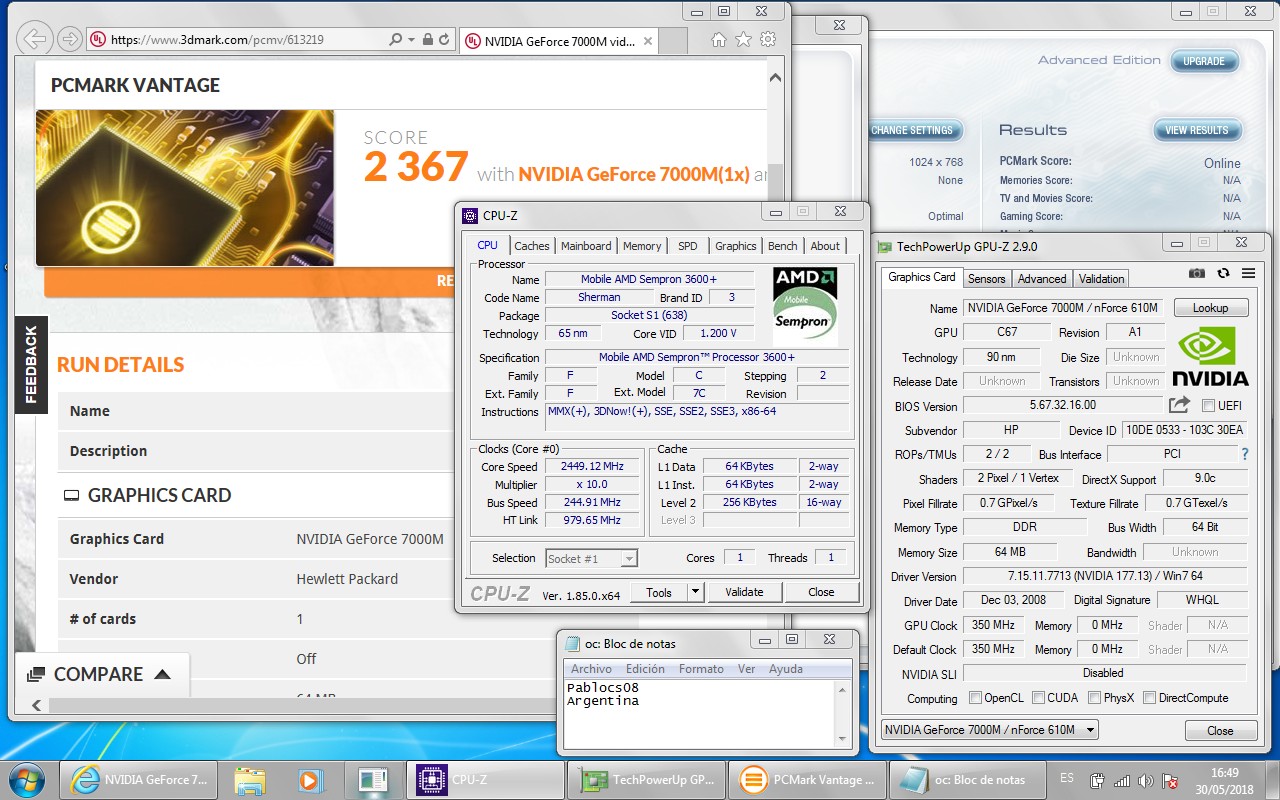Open Ver menu in Bloc de notas

pyautogui.click(x=747, y=669)
